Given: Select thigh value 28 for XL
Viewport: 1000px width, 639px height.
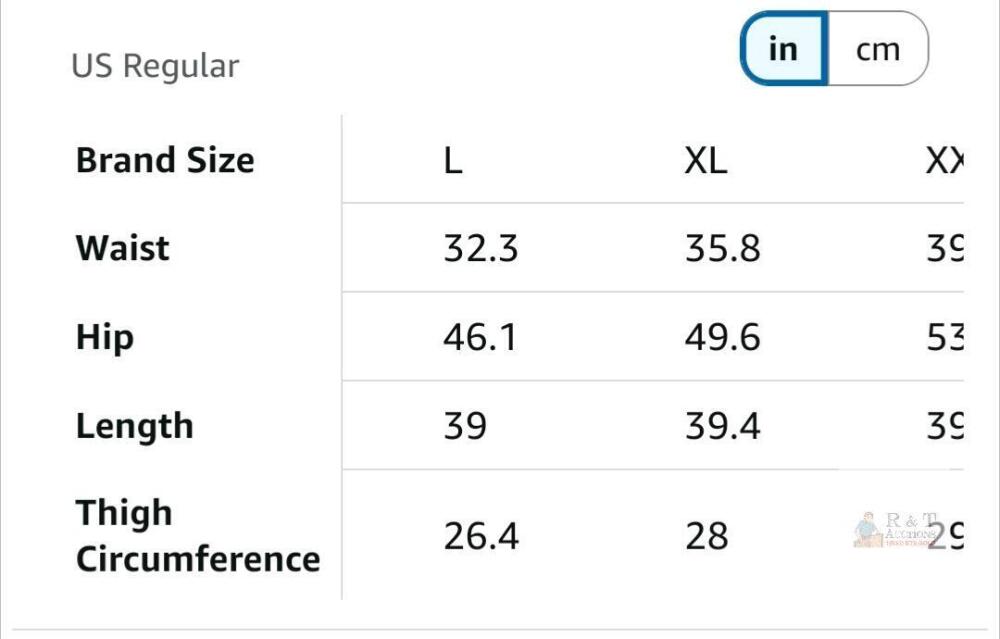Looking at the screenshot, I should point(707,536).
